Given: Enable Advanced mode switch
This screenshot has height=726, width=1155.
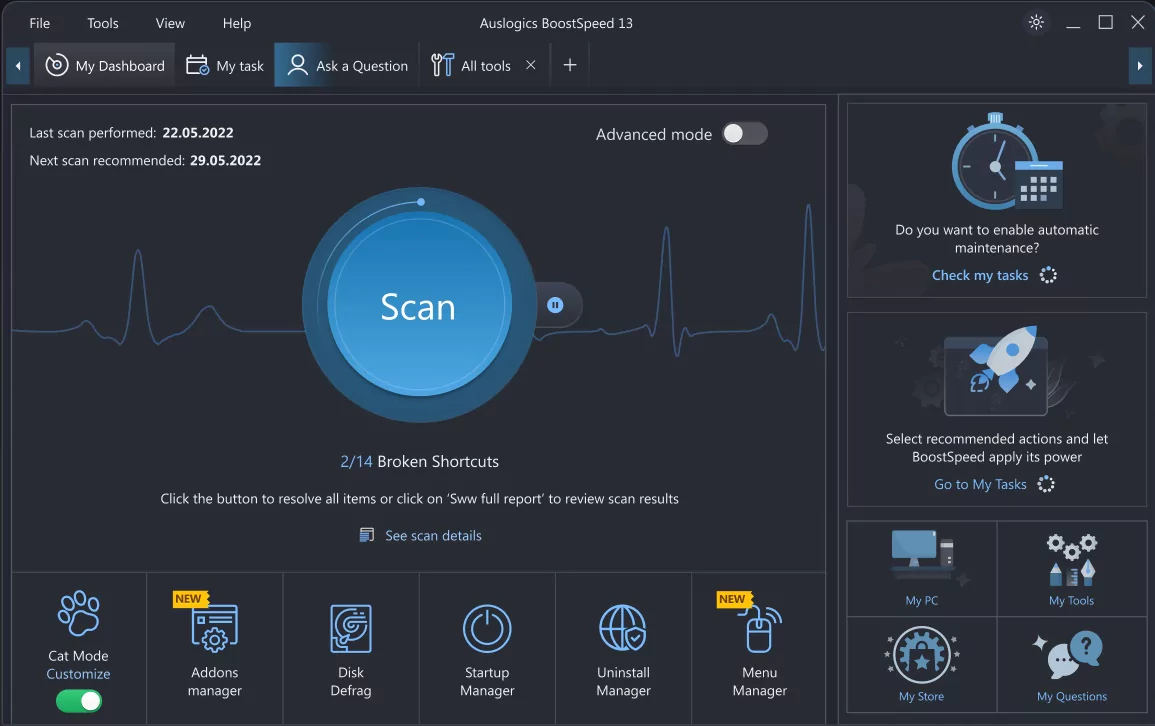Looking at the screenshot, I should click(x=745, y=133).
